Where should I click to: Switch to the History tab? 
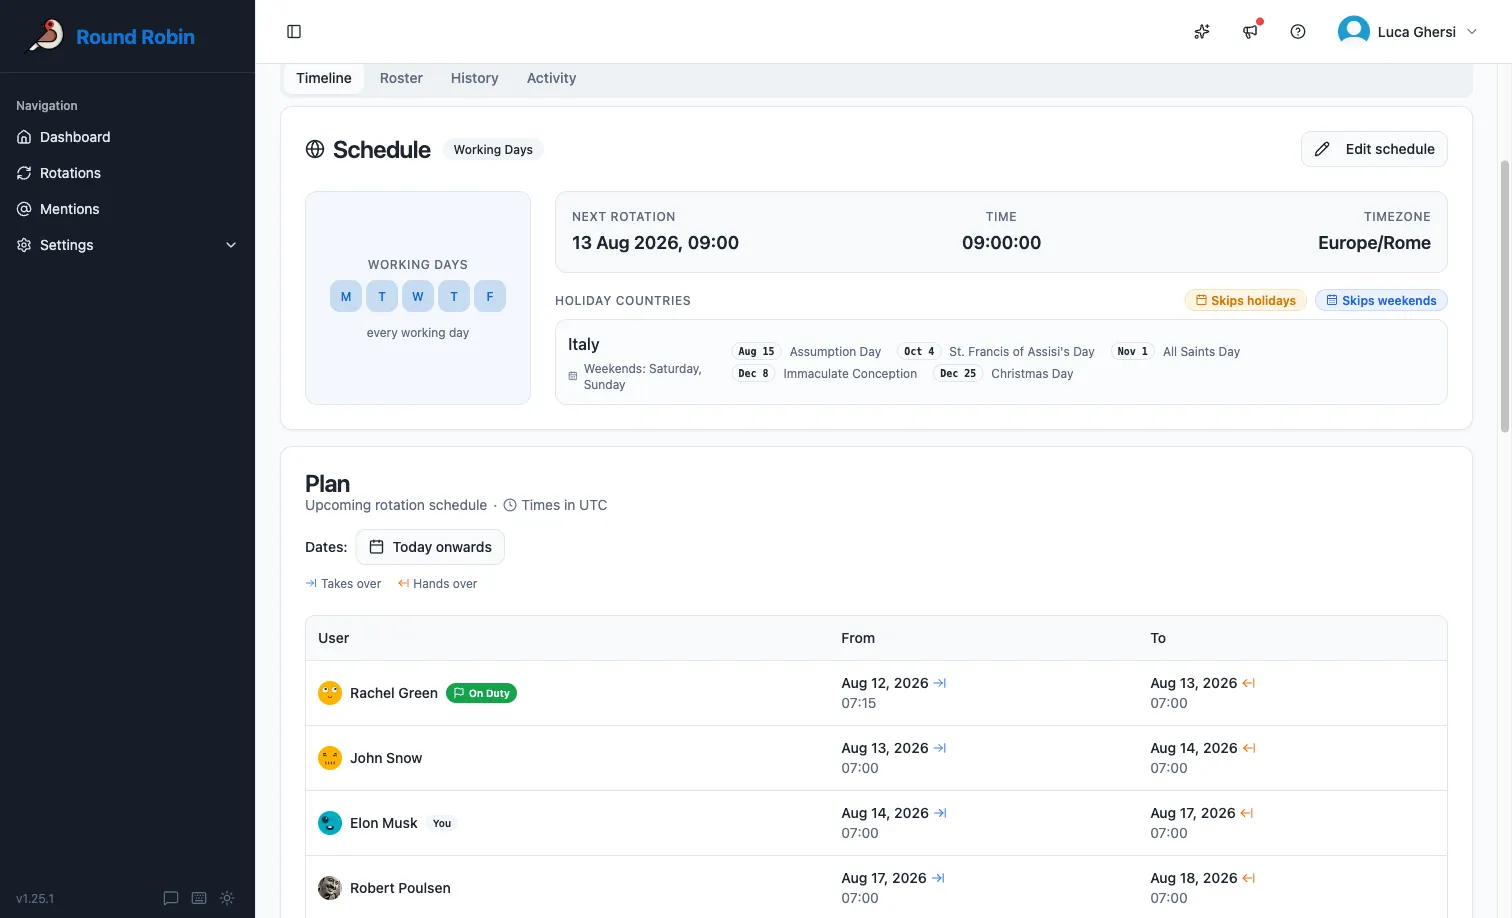(474, 78)
